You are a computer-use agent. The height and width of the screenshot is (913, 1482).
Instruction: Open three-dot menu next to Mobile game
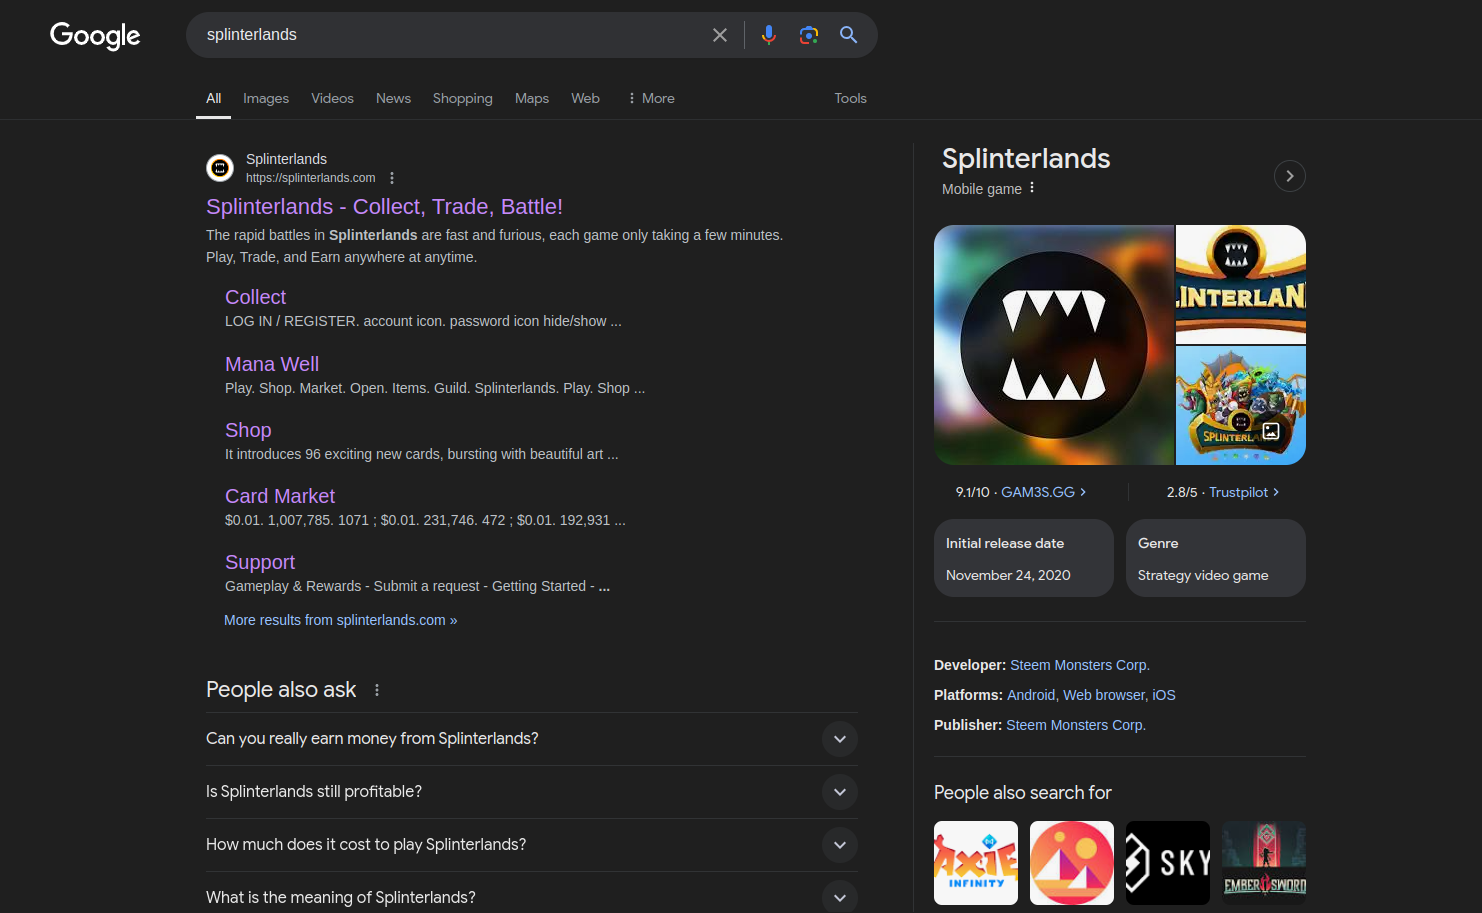coord(1032,188)
